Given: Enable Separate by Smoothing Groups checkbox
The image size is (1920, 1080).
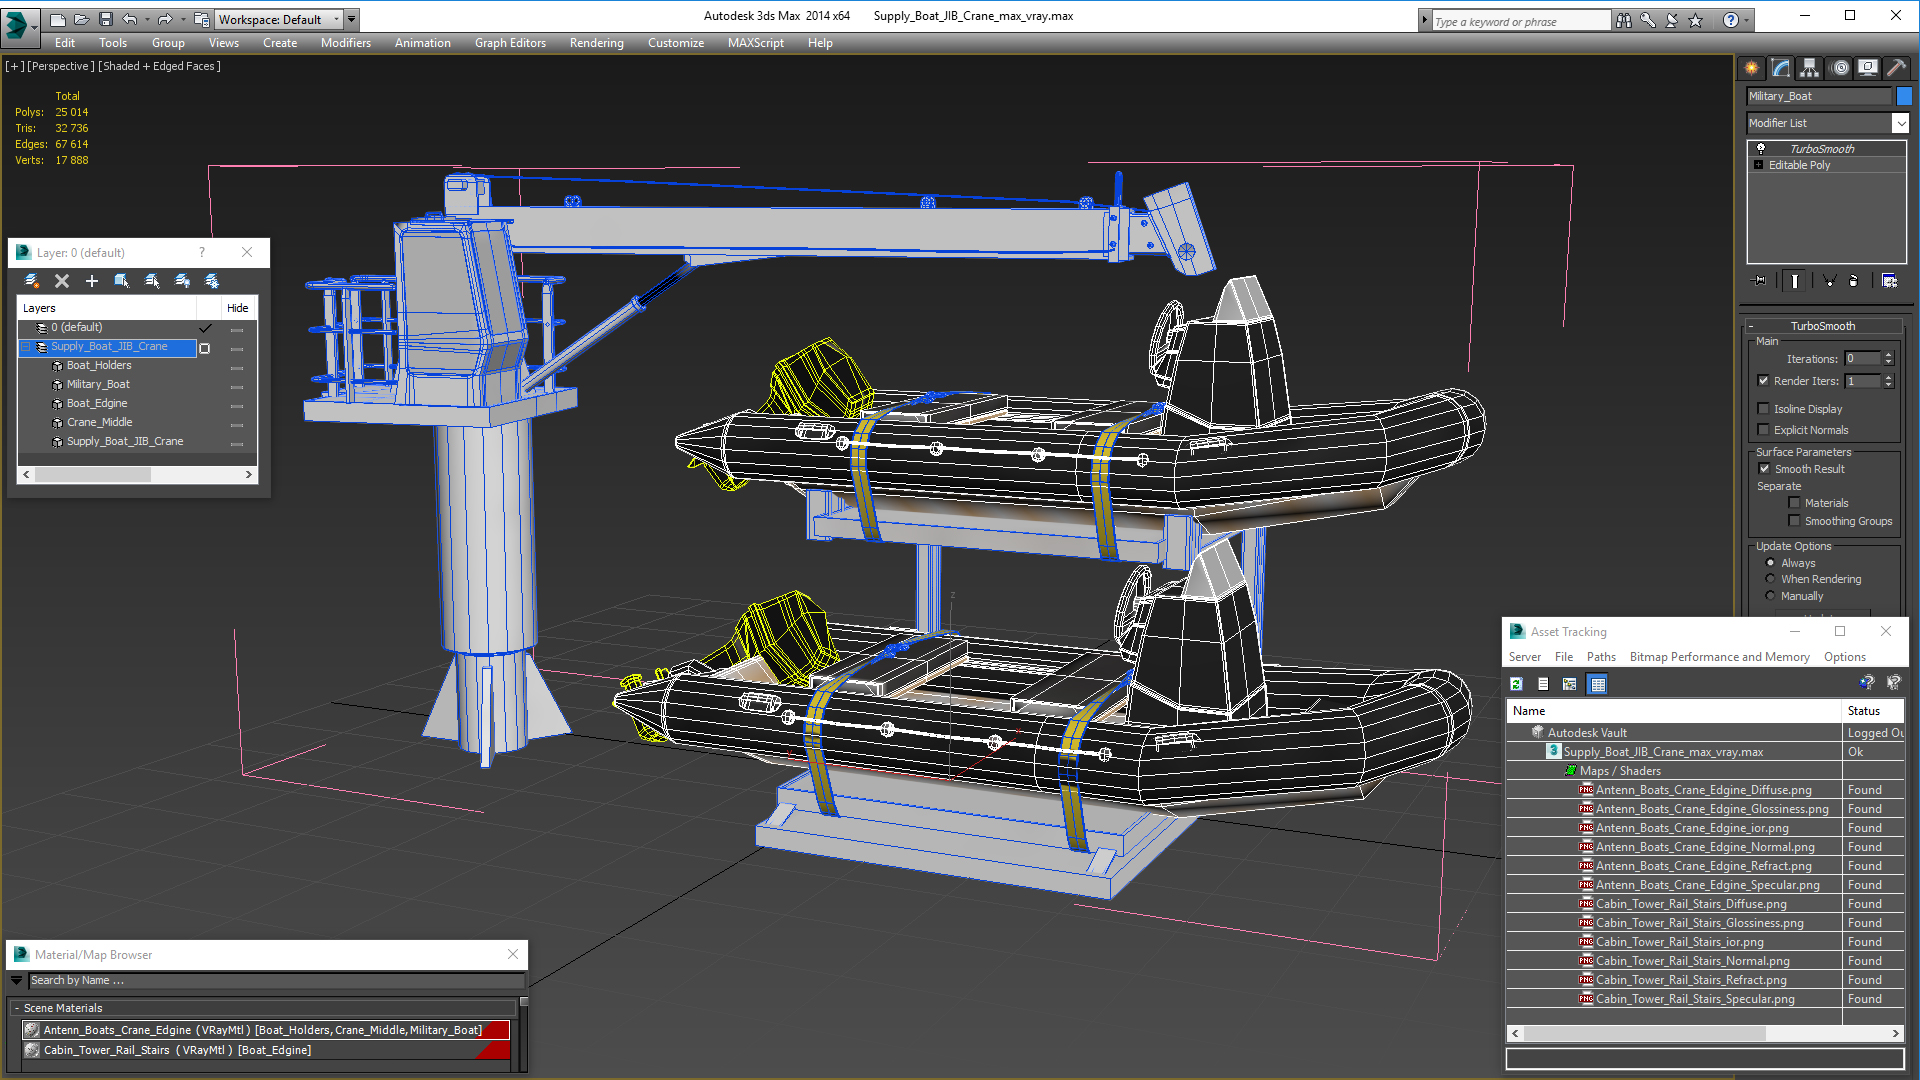Looking at the screenshot, I should [1794, 520].
